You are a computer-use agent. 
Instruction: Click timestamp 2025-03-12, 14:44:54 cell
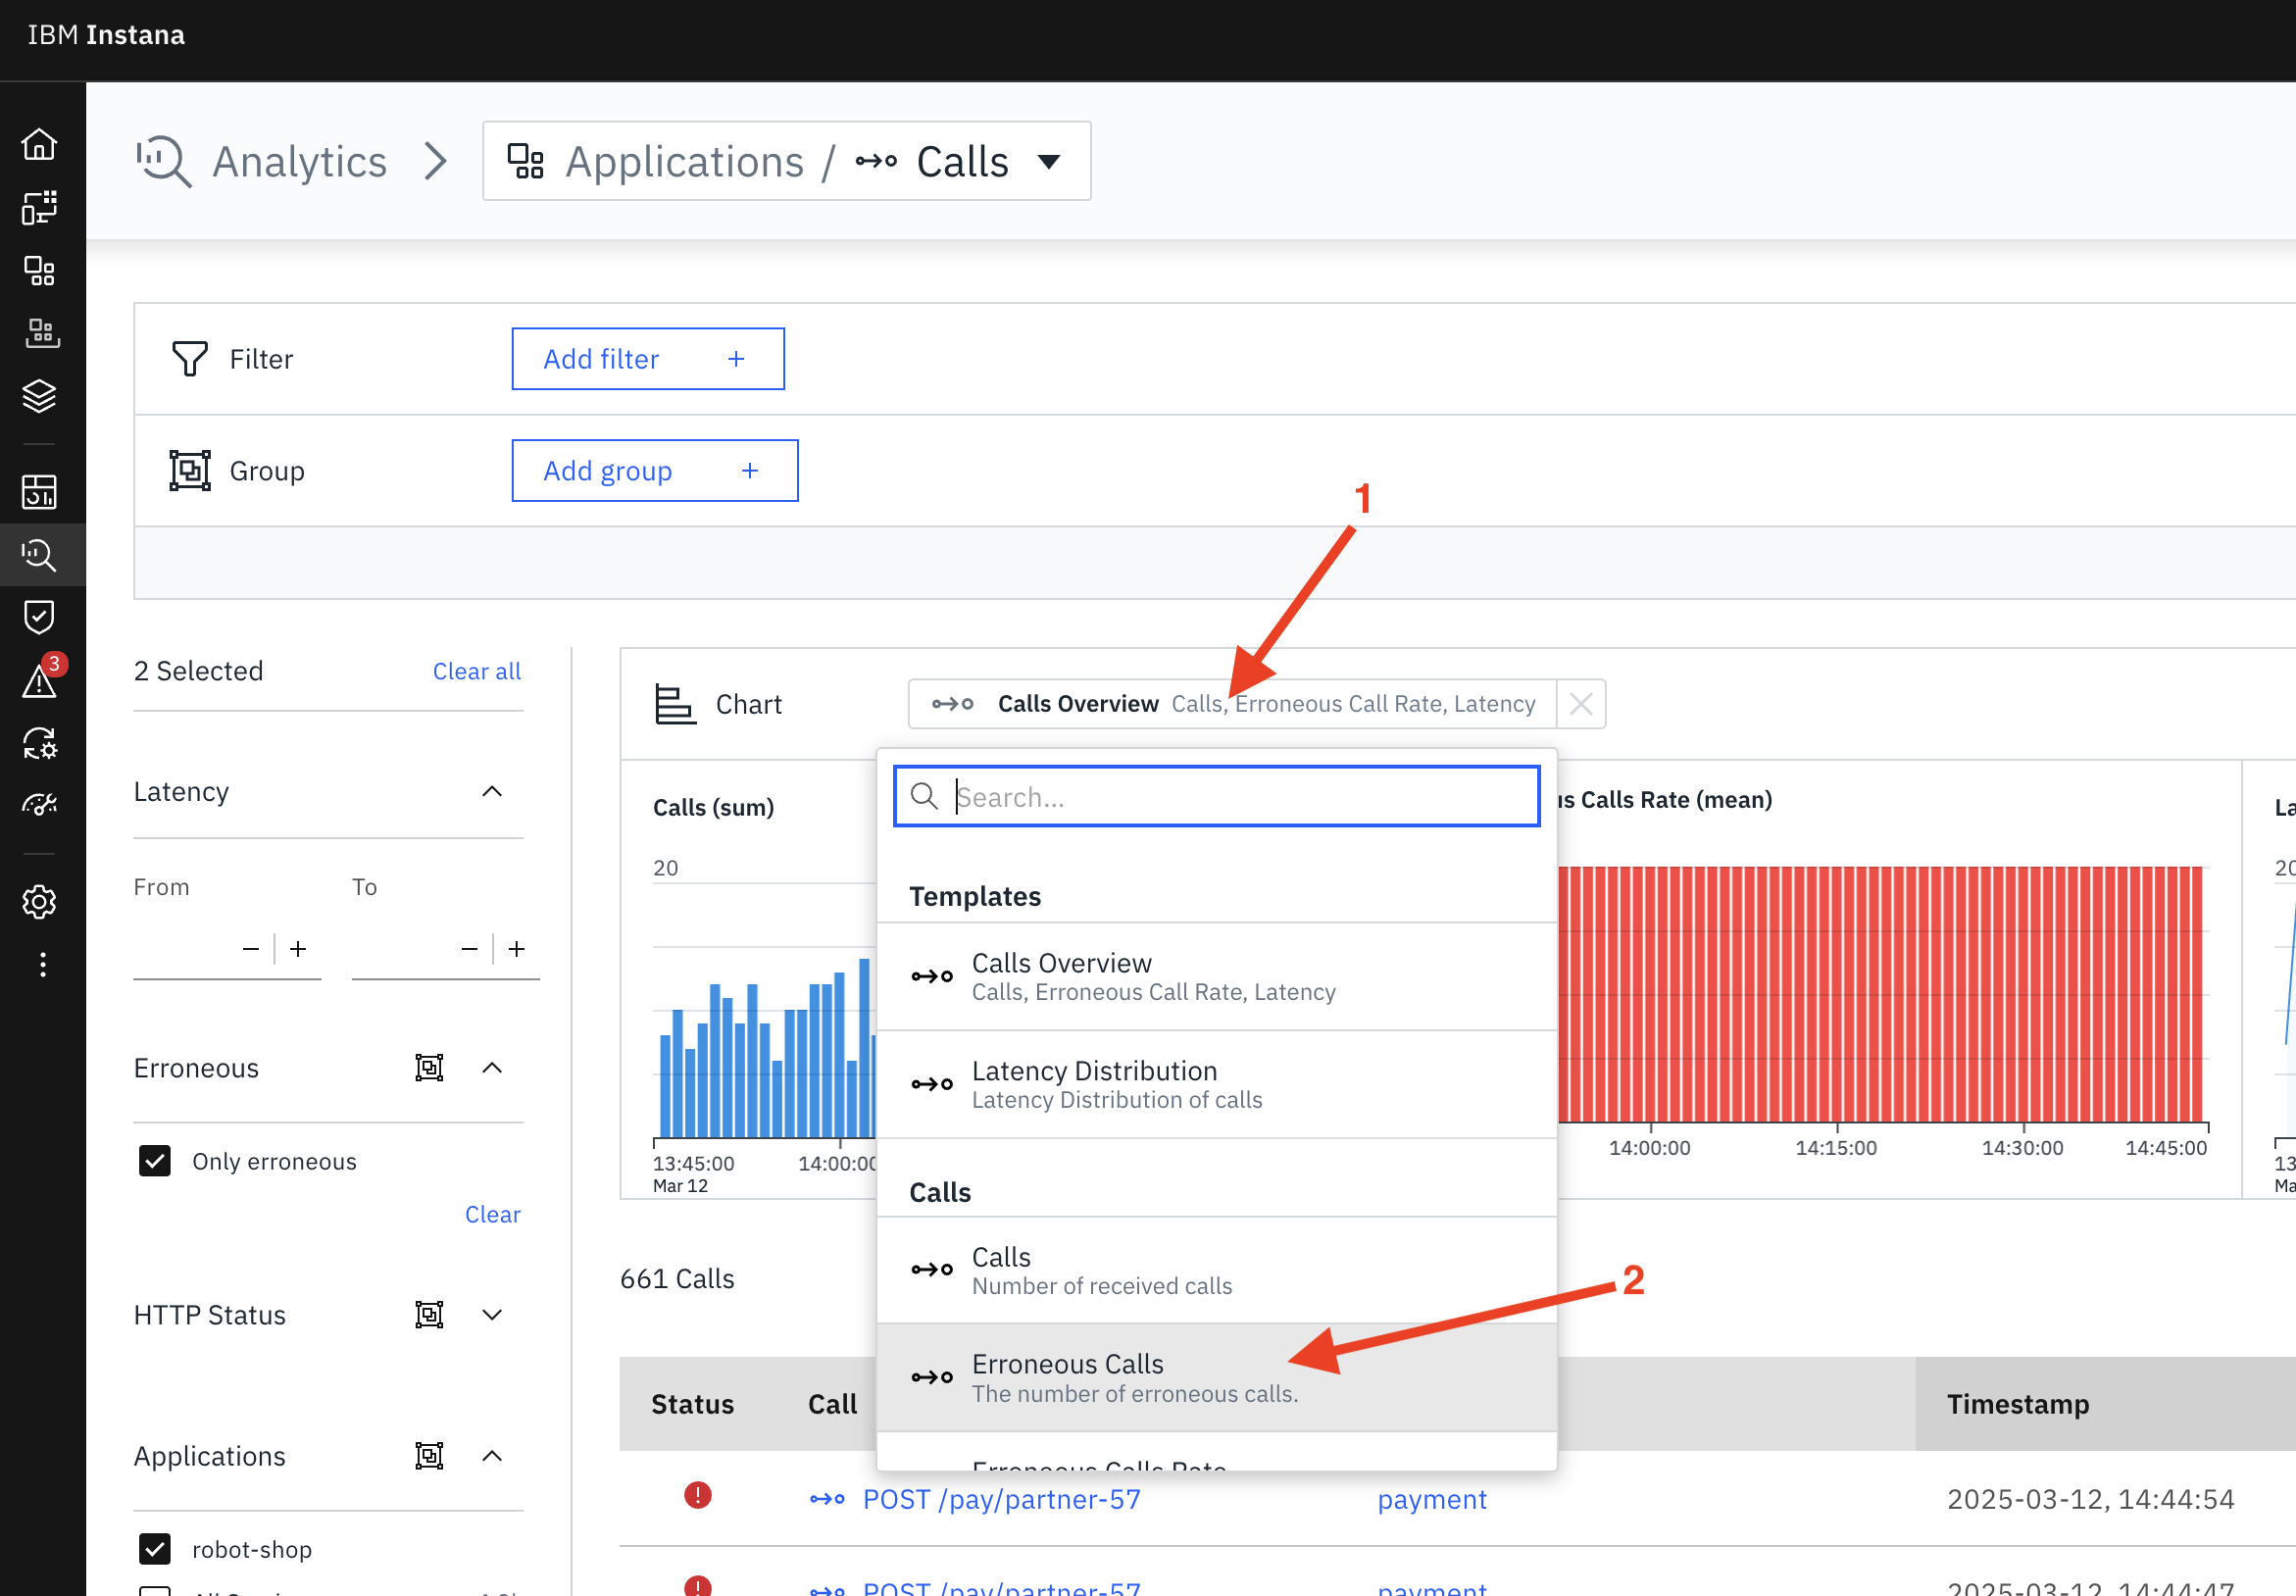pyautogui.click(x=2090, y=1499)
